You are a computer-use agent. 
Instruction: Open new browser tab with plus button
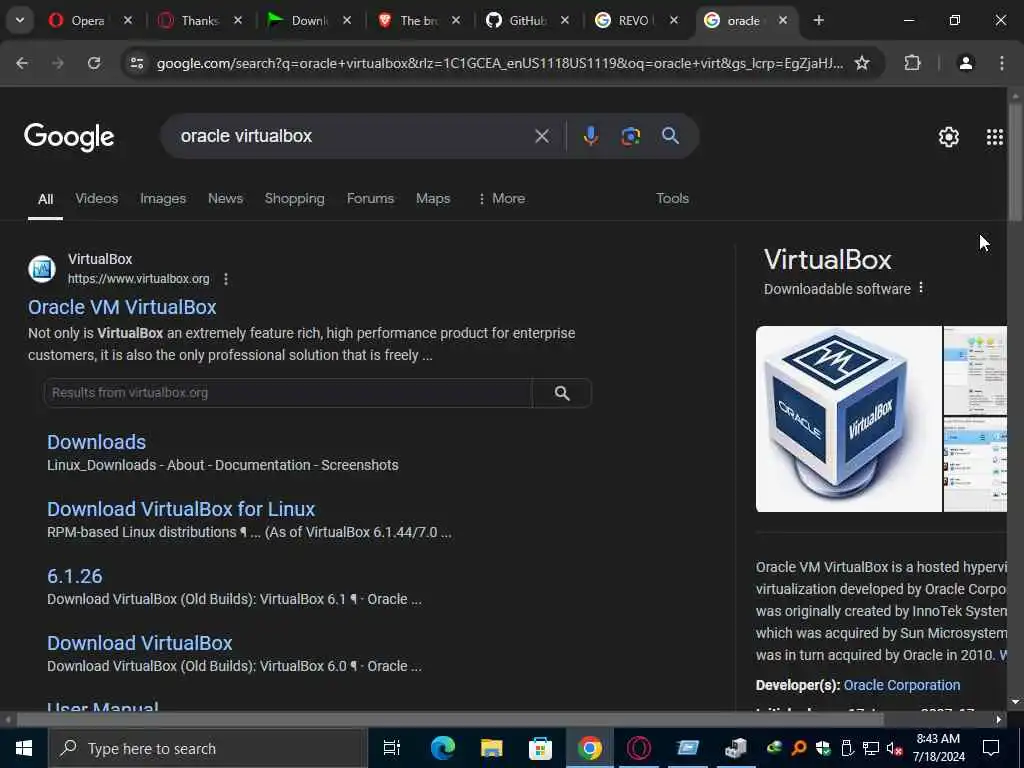[x=818, y=20]
